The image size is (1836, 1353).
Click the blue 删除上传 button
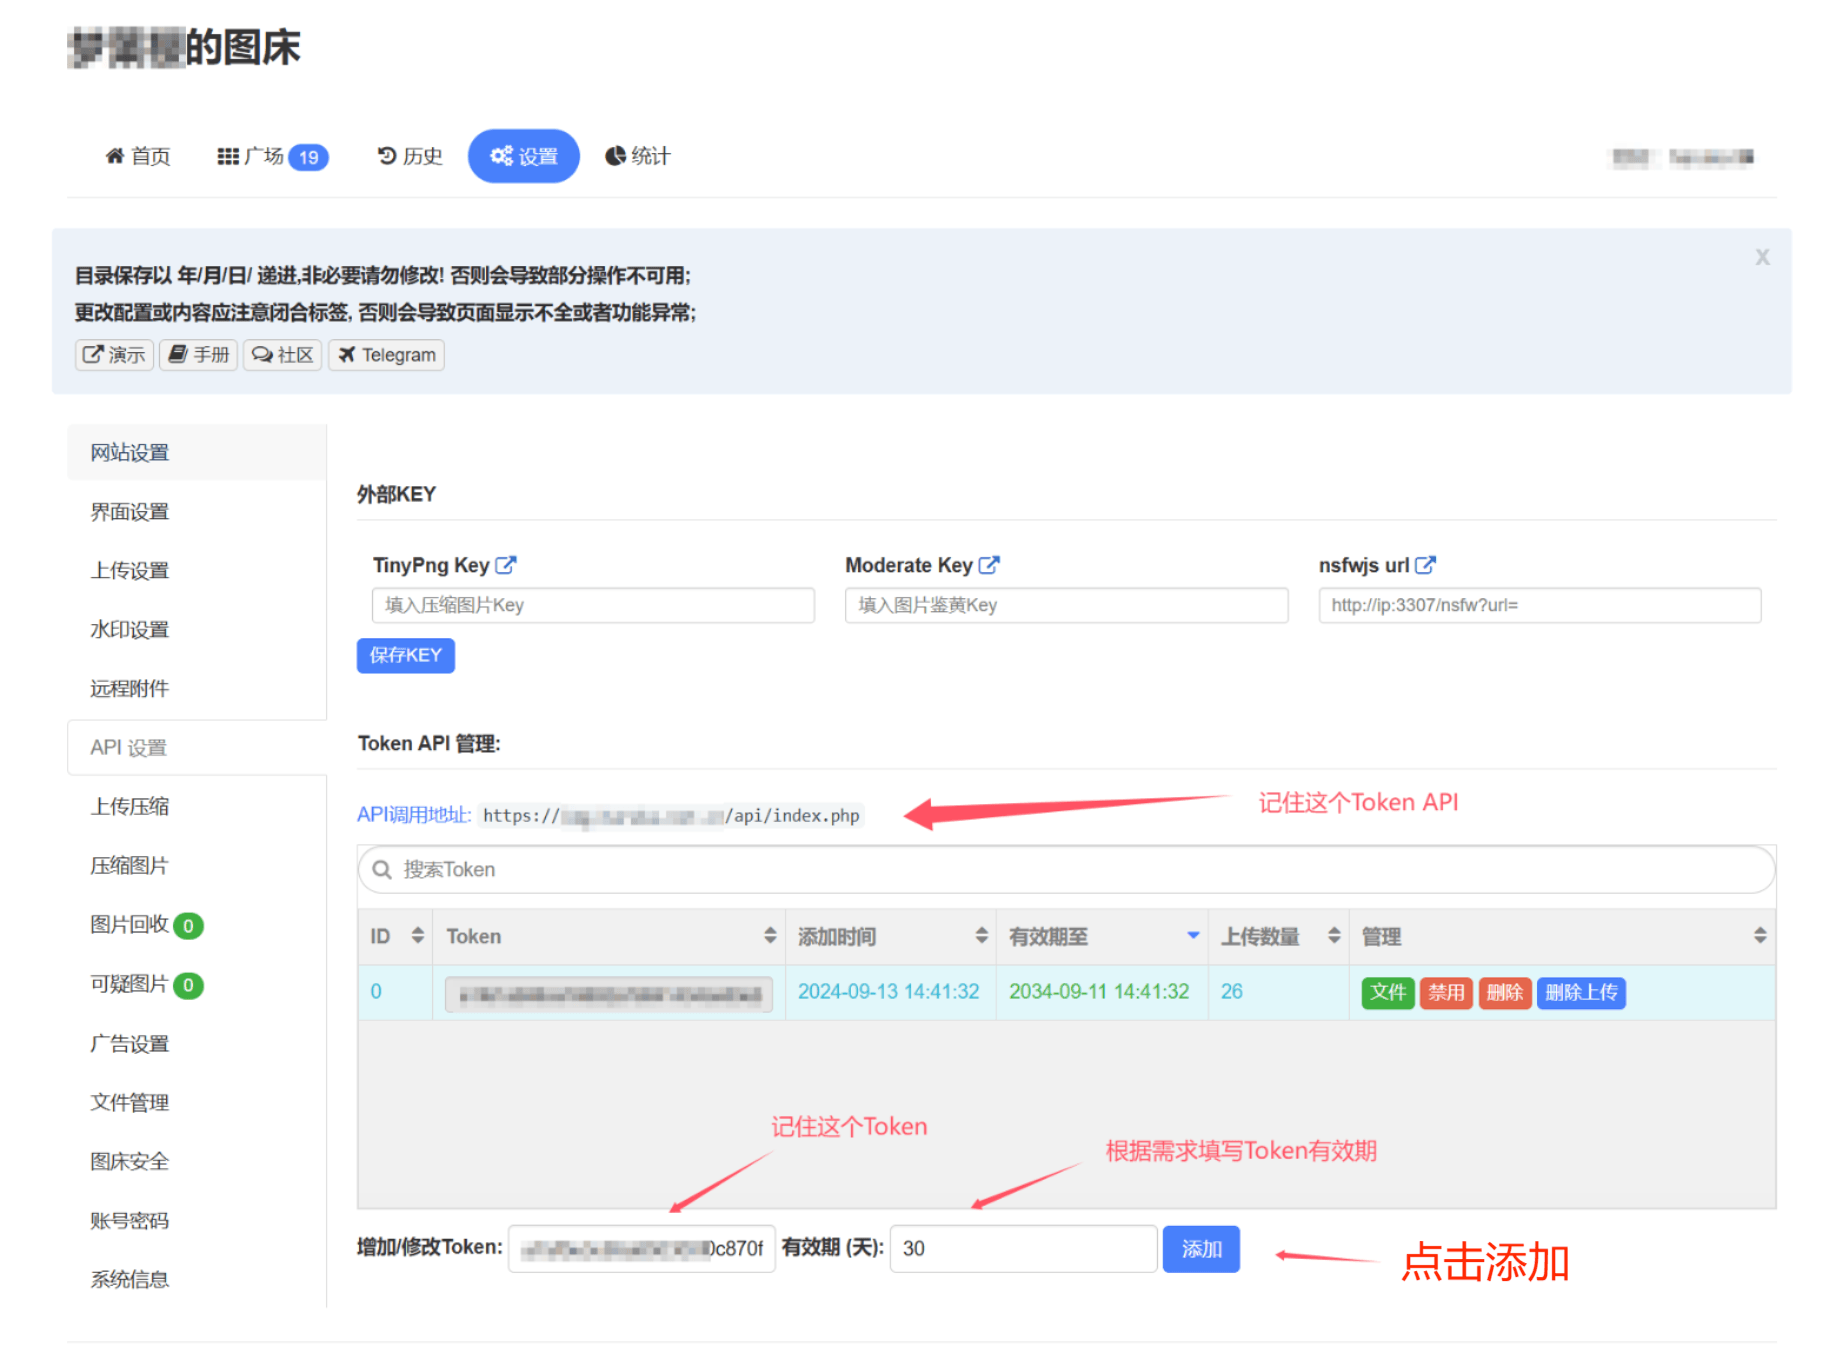tap(1581, 993)
